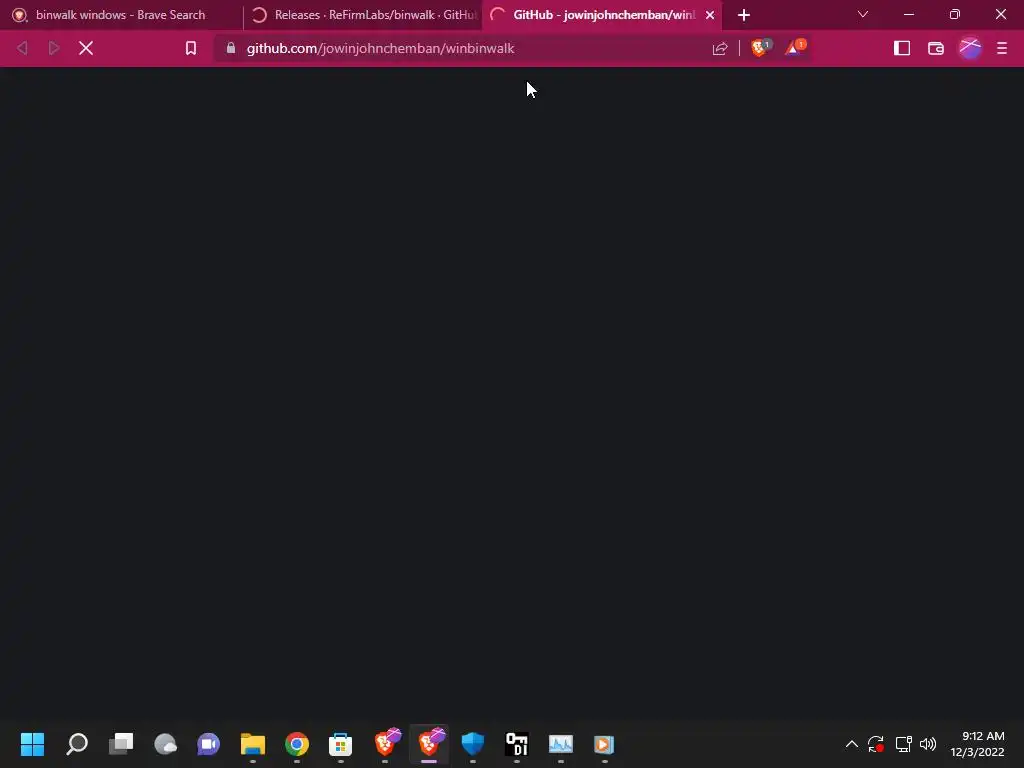The image size is (1024, 768).
Task: Switch to the first Brave taskbar window
Action: click(385, 744)
